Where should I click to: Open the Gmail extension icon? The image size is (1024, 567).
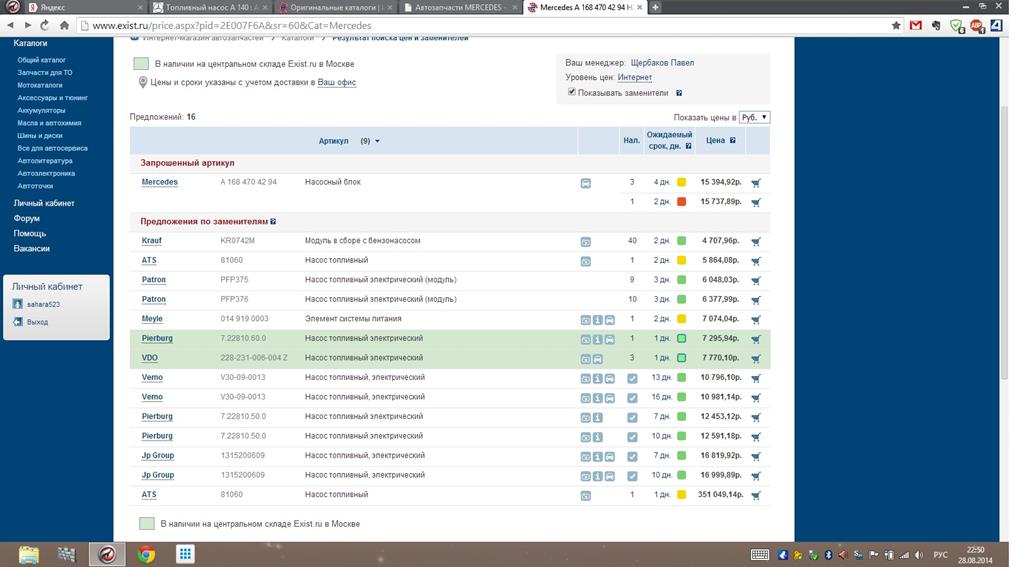916,25
